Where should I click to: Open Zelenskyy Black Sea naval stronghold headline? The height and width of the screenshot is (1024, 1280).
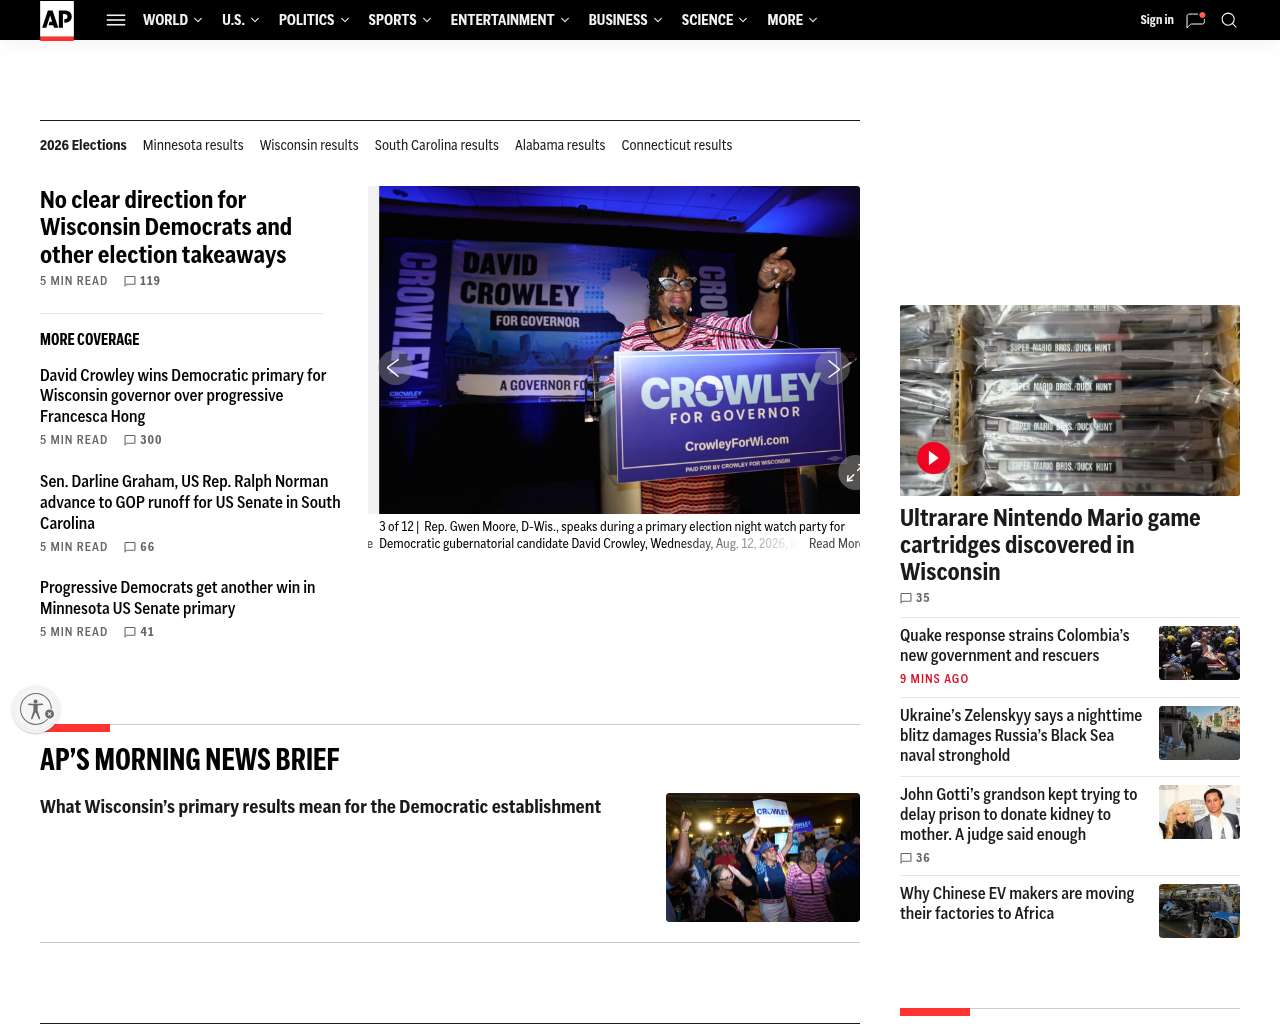pos(1021,736)
